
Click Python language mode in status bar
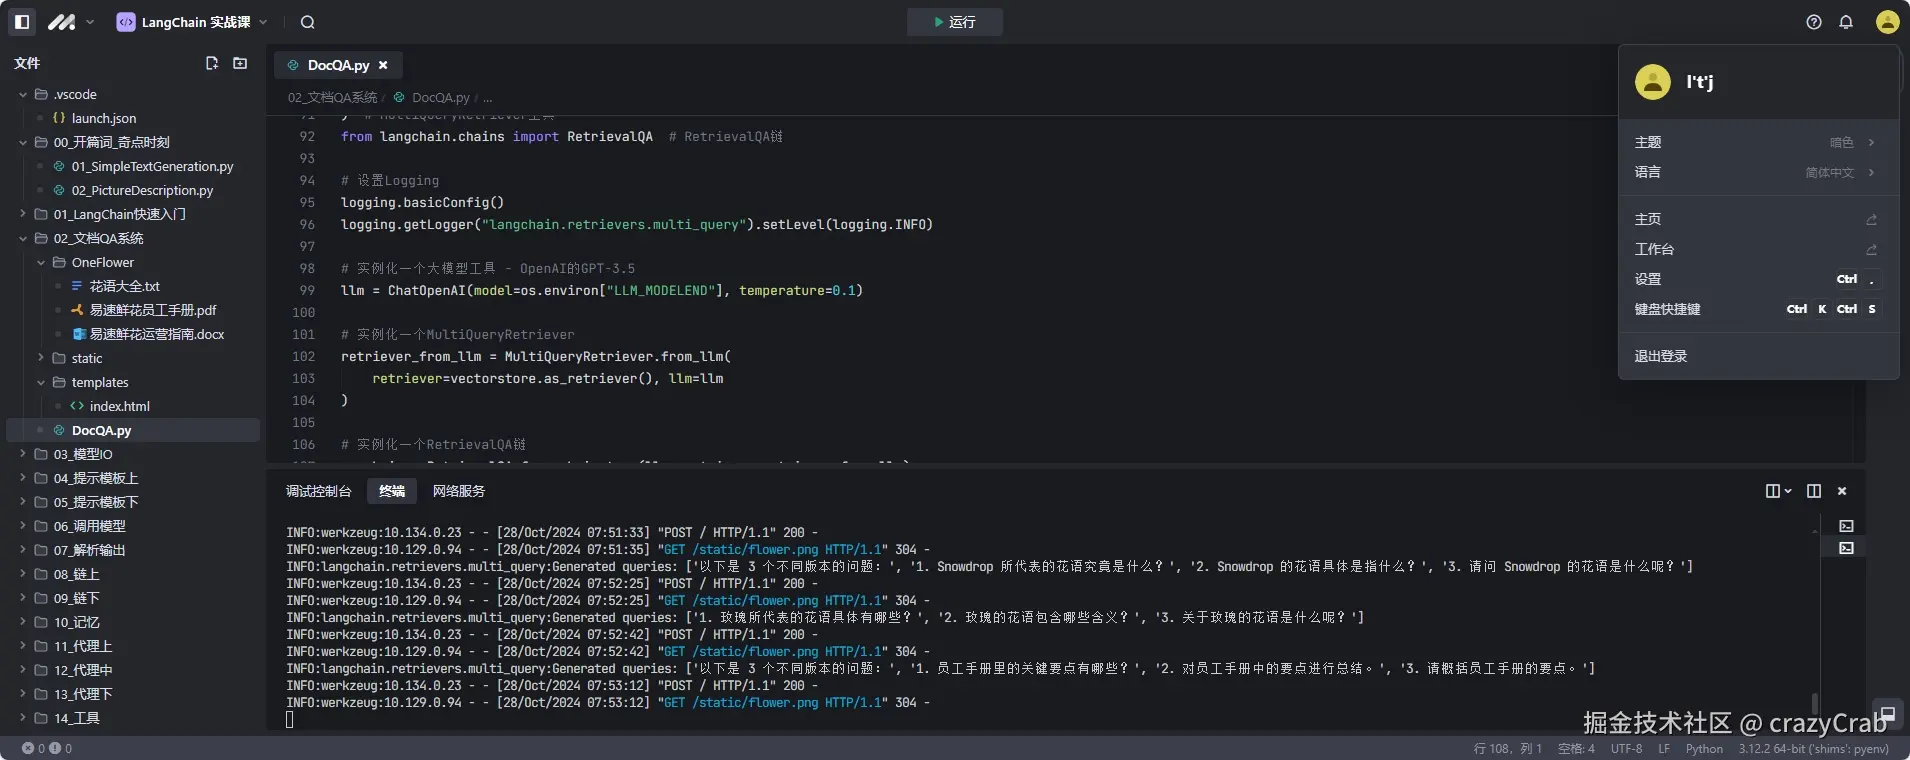coord(1704,748)
